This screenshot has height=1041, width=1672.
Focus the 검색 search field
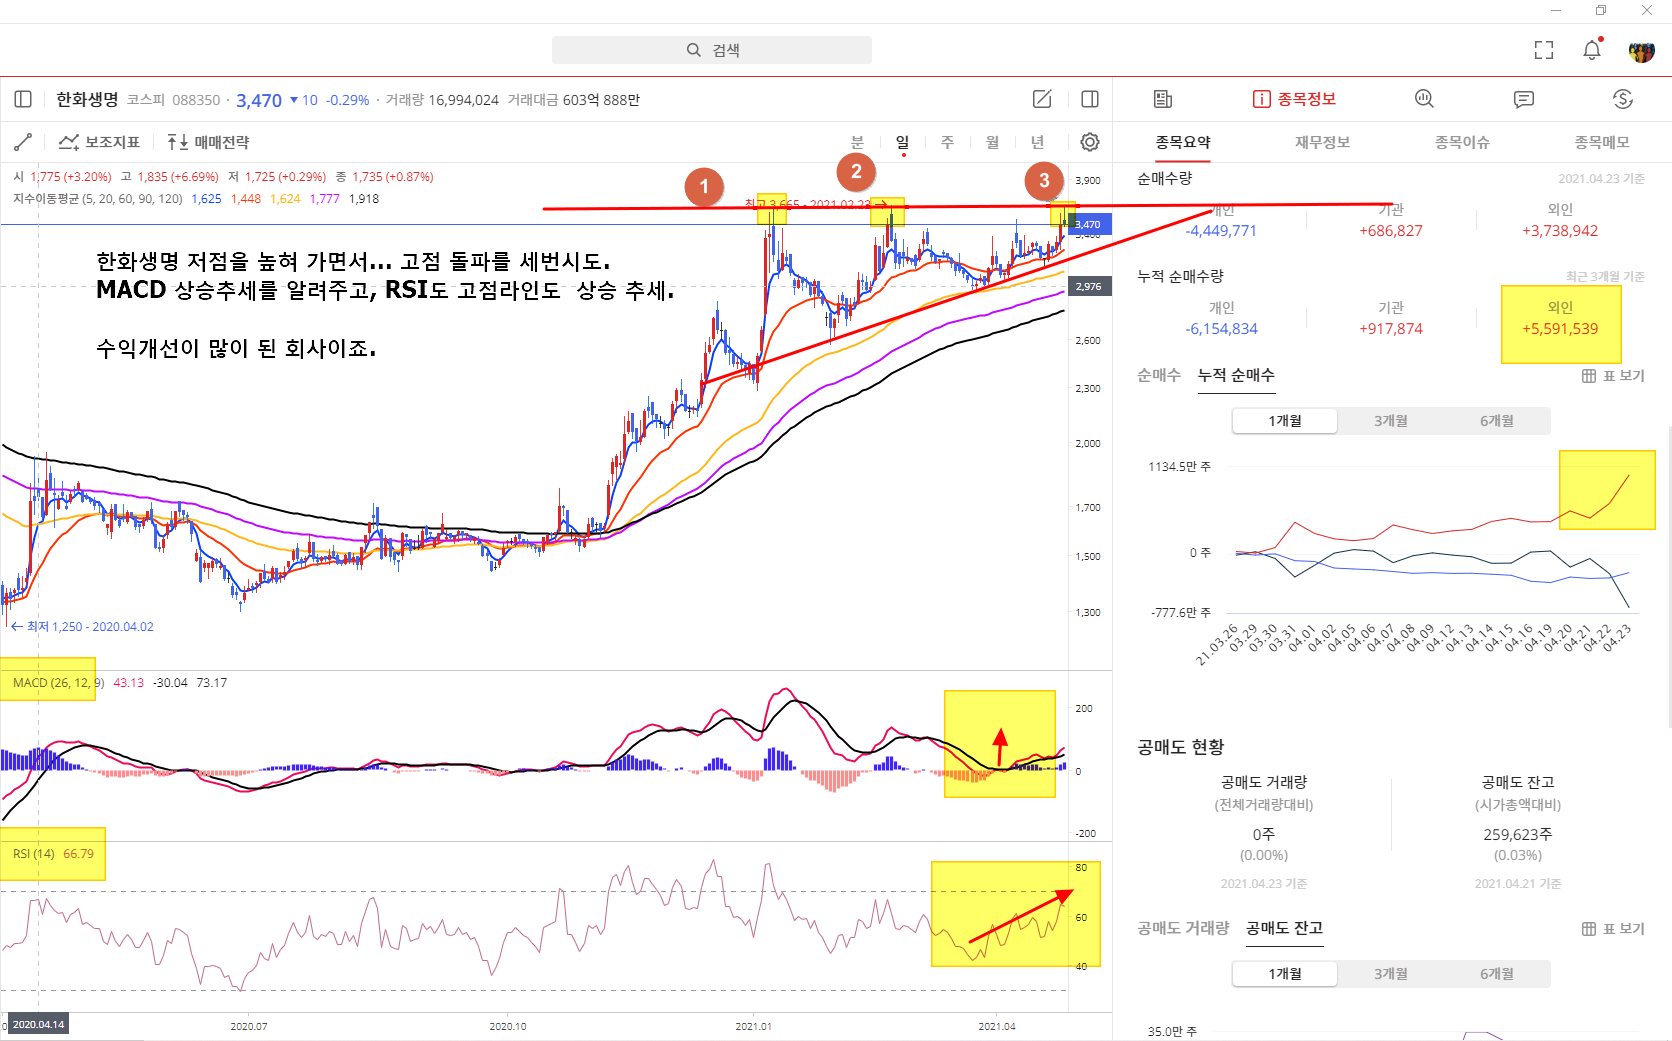click(712, 50)
